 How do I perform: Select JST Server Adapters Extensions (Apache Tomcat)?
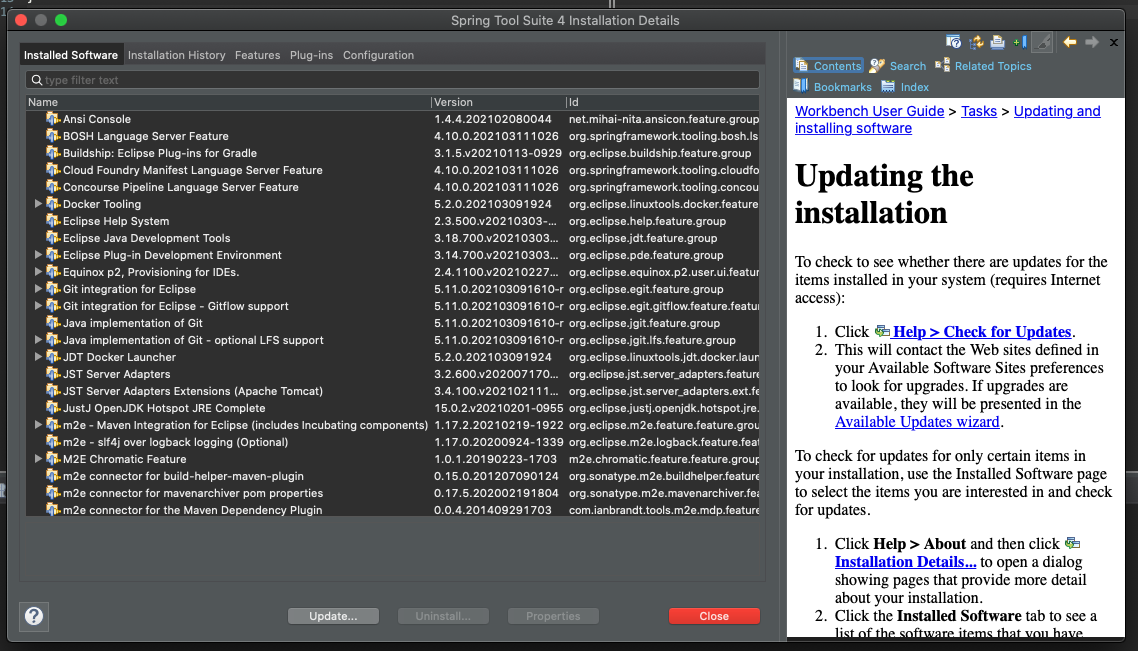pos(393,391)
